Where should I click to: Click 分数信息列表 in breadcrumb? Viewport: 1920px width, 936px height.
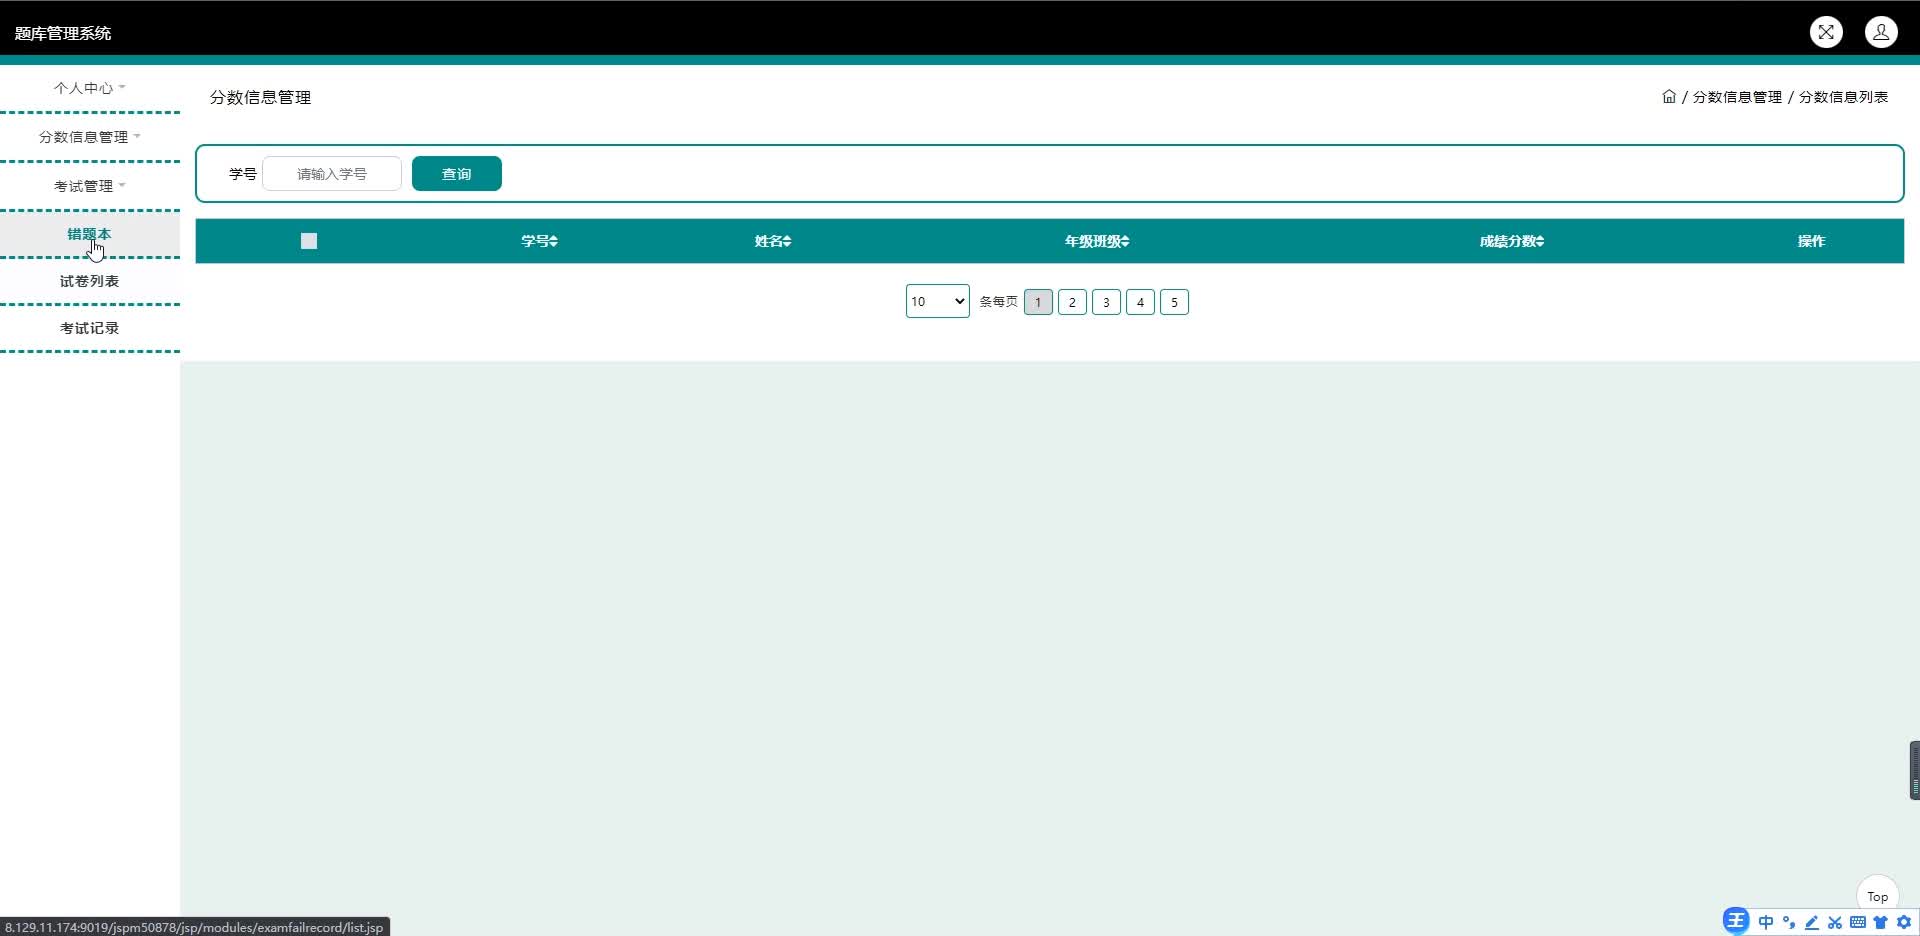pyautogui.click(x=1843, y=97)
